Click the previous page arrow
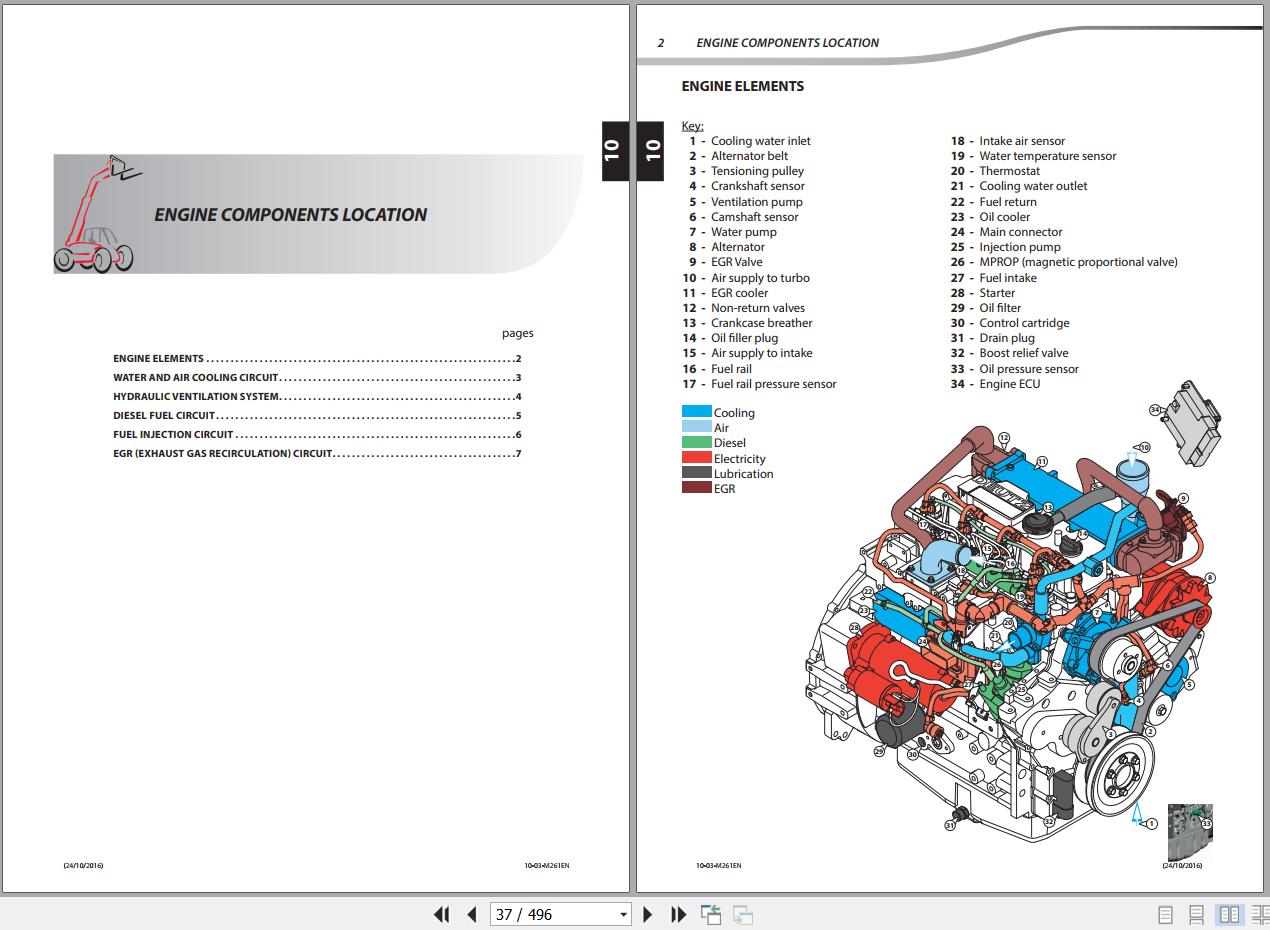The height and width of the screenshot is (930, 1270). tap(472, 914)
